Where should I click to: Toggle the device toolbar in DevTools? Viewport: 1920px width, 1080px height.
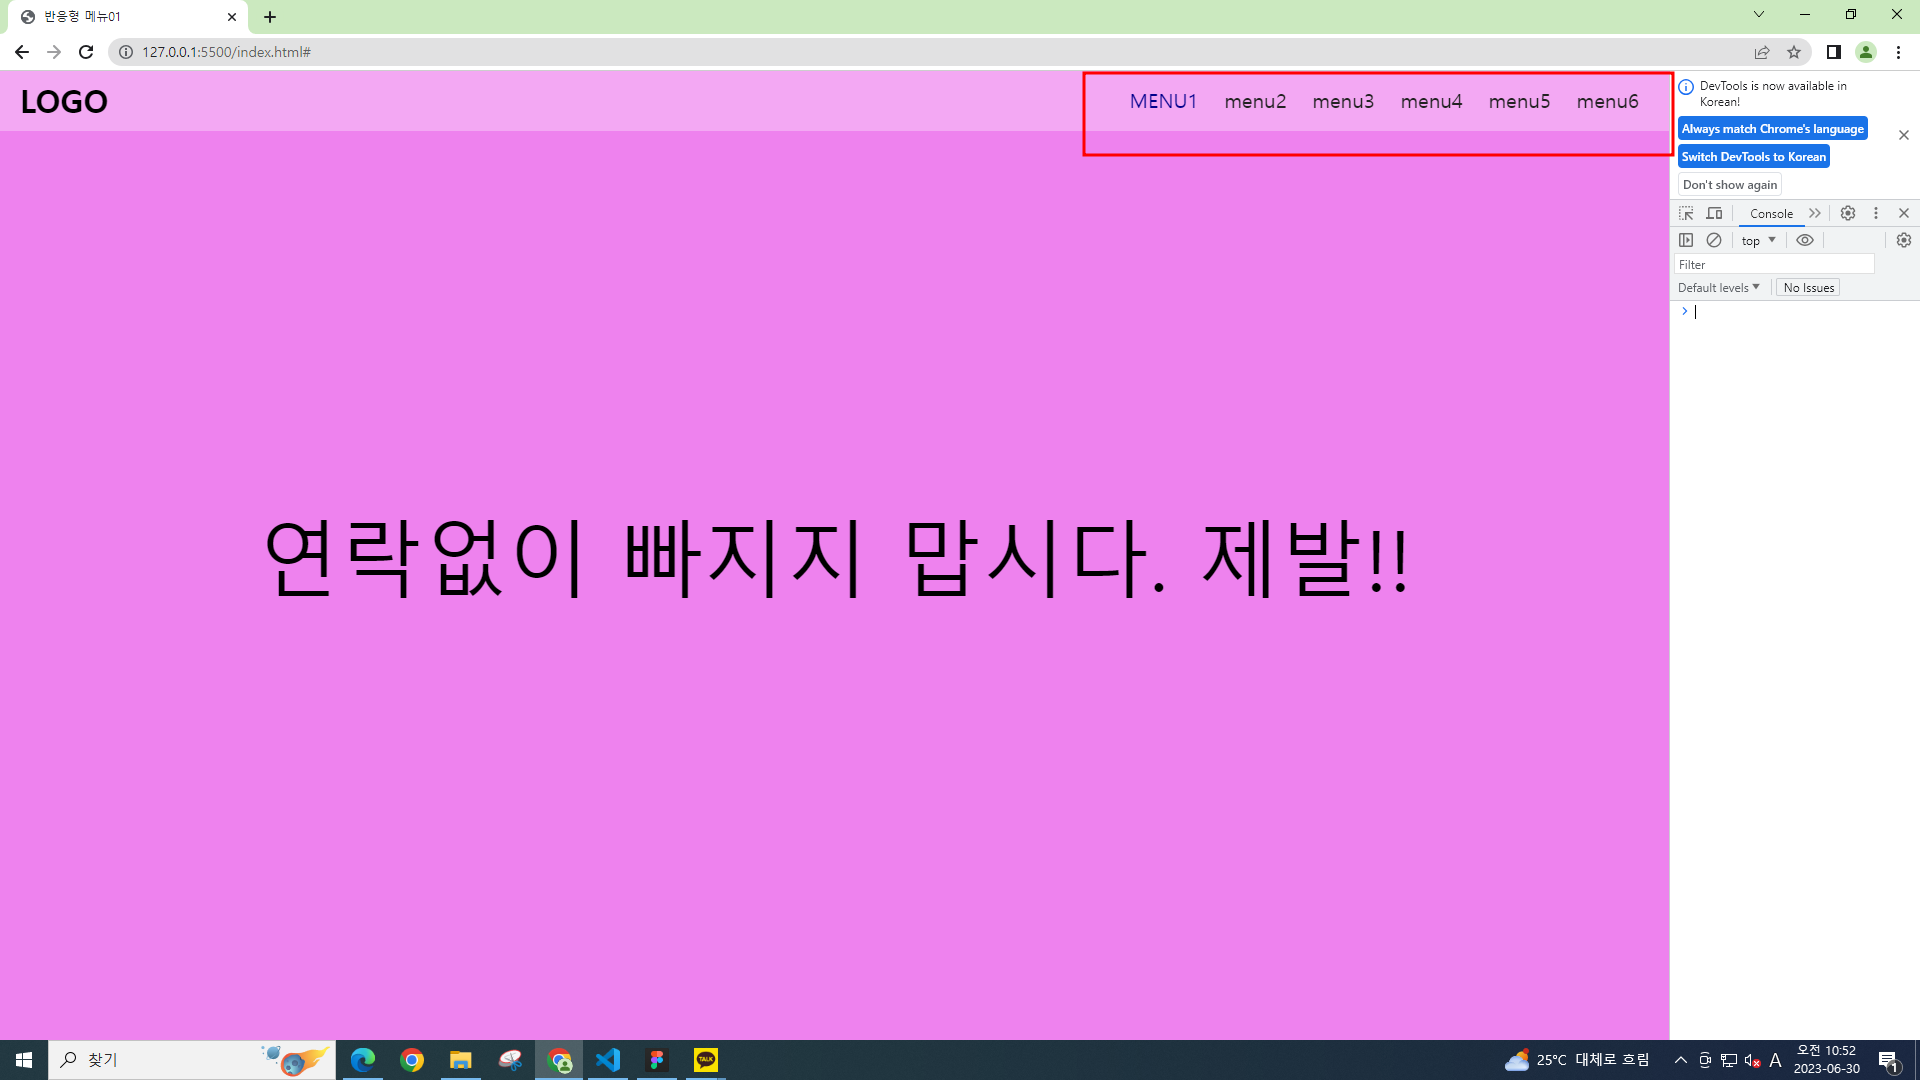click(x=1714, y=213)
